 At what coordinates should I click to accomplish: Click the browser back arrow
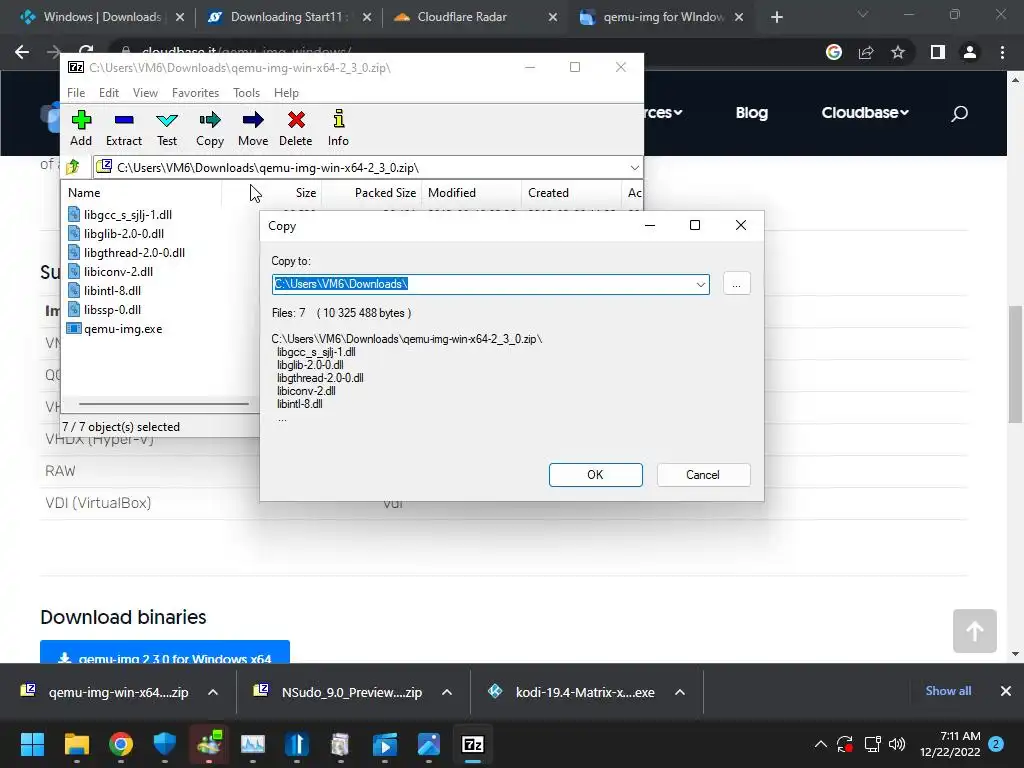(x=22, y=52)
